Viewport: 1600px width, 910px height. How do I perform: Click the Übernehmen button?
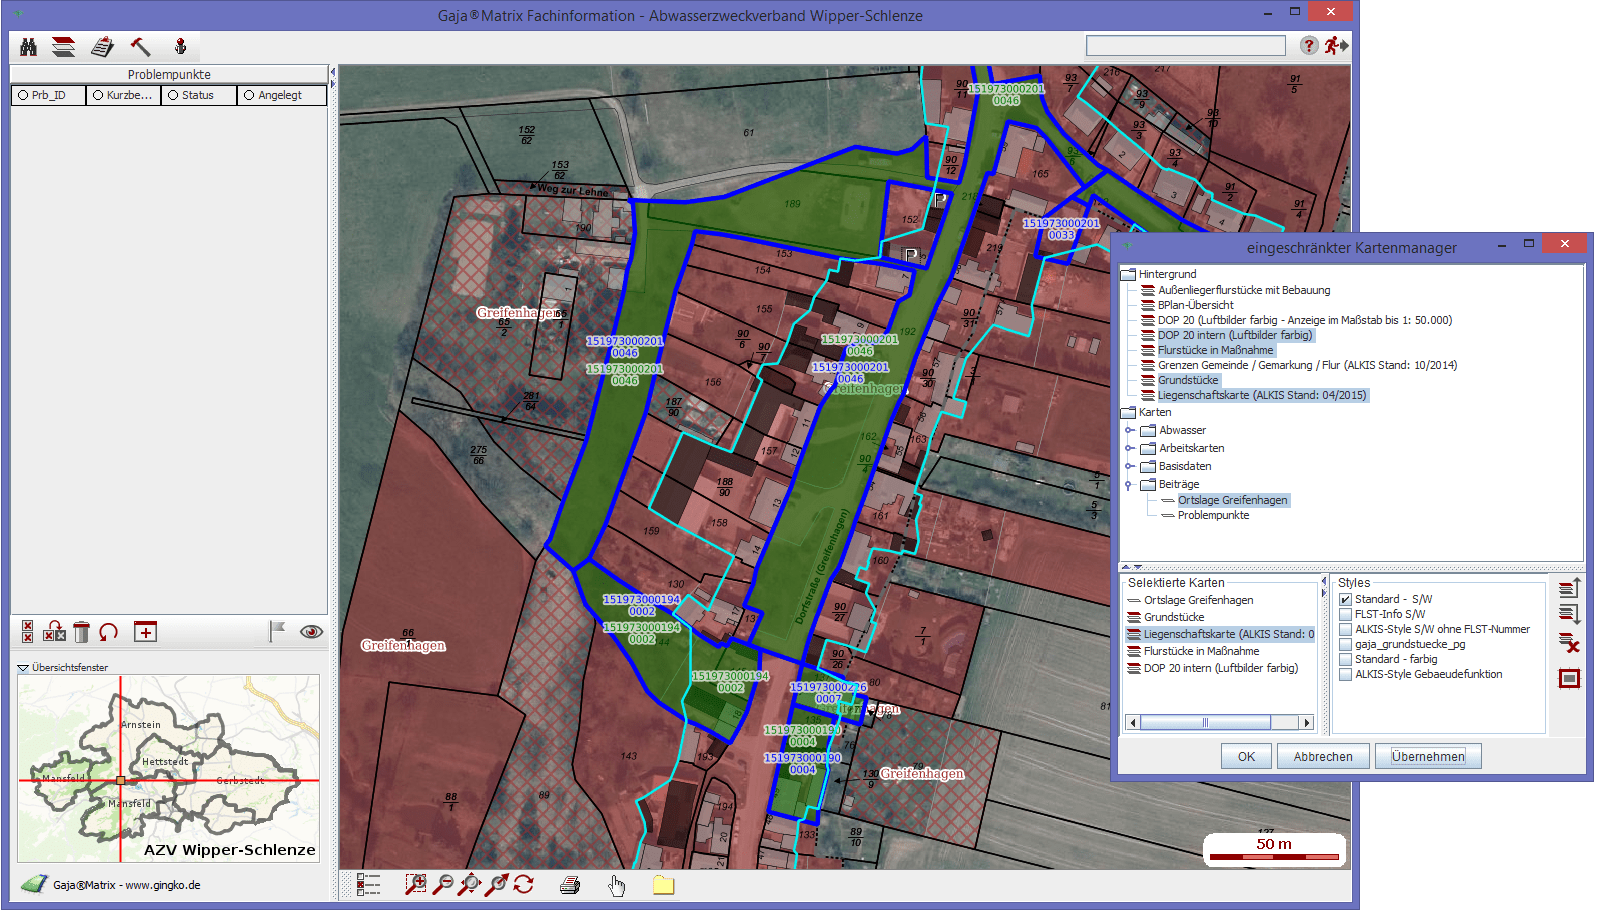coord(1427,757)
